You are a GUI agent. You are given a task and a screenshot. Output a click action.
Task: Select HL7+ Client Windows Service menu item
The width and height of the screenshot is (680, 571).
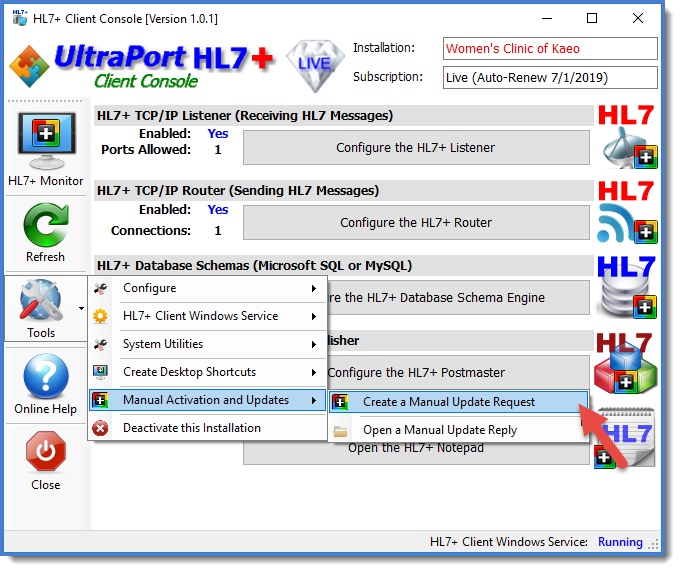208,316
